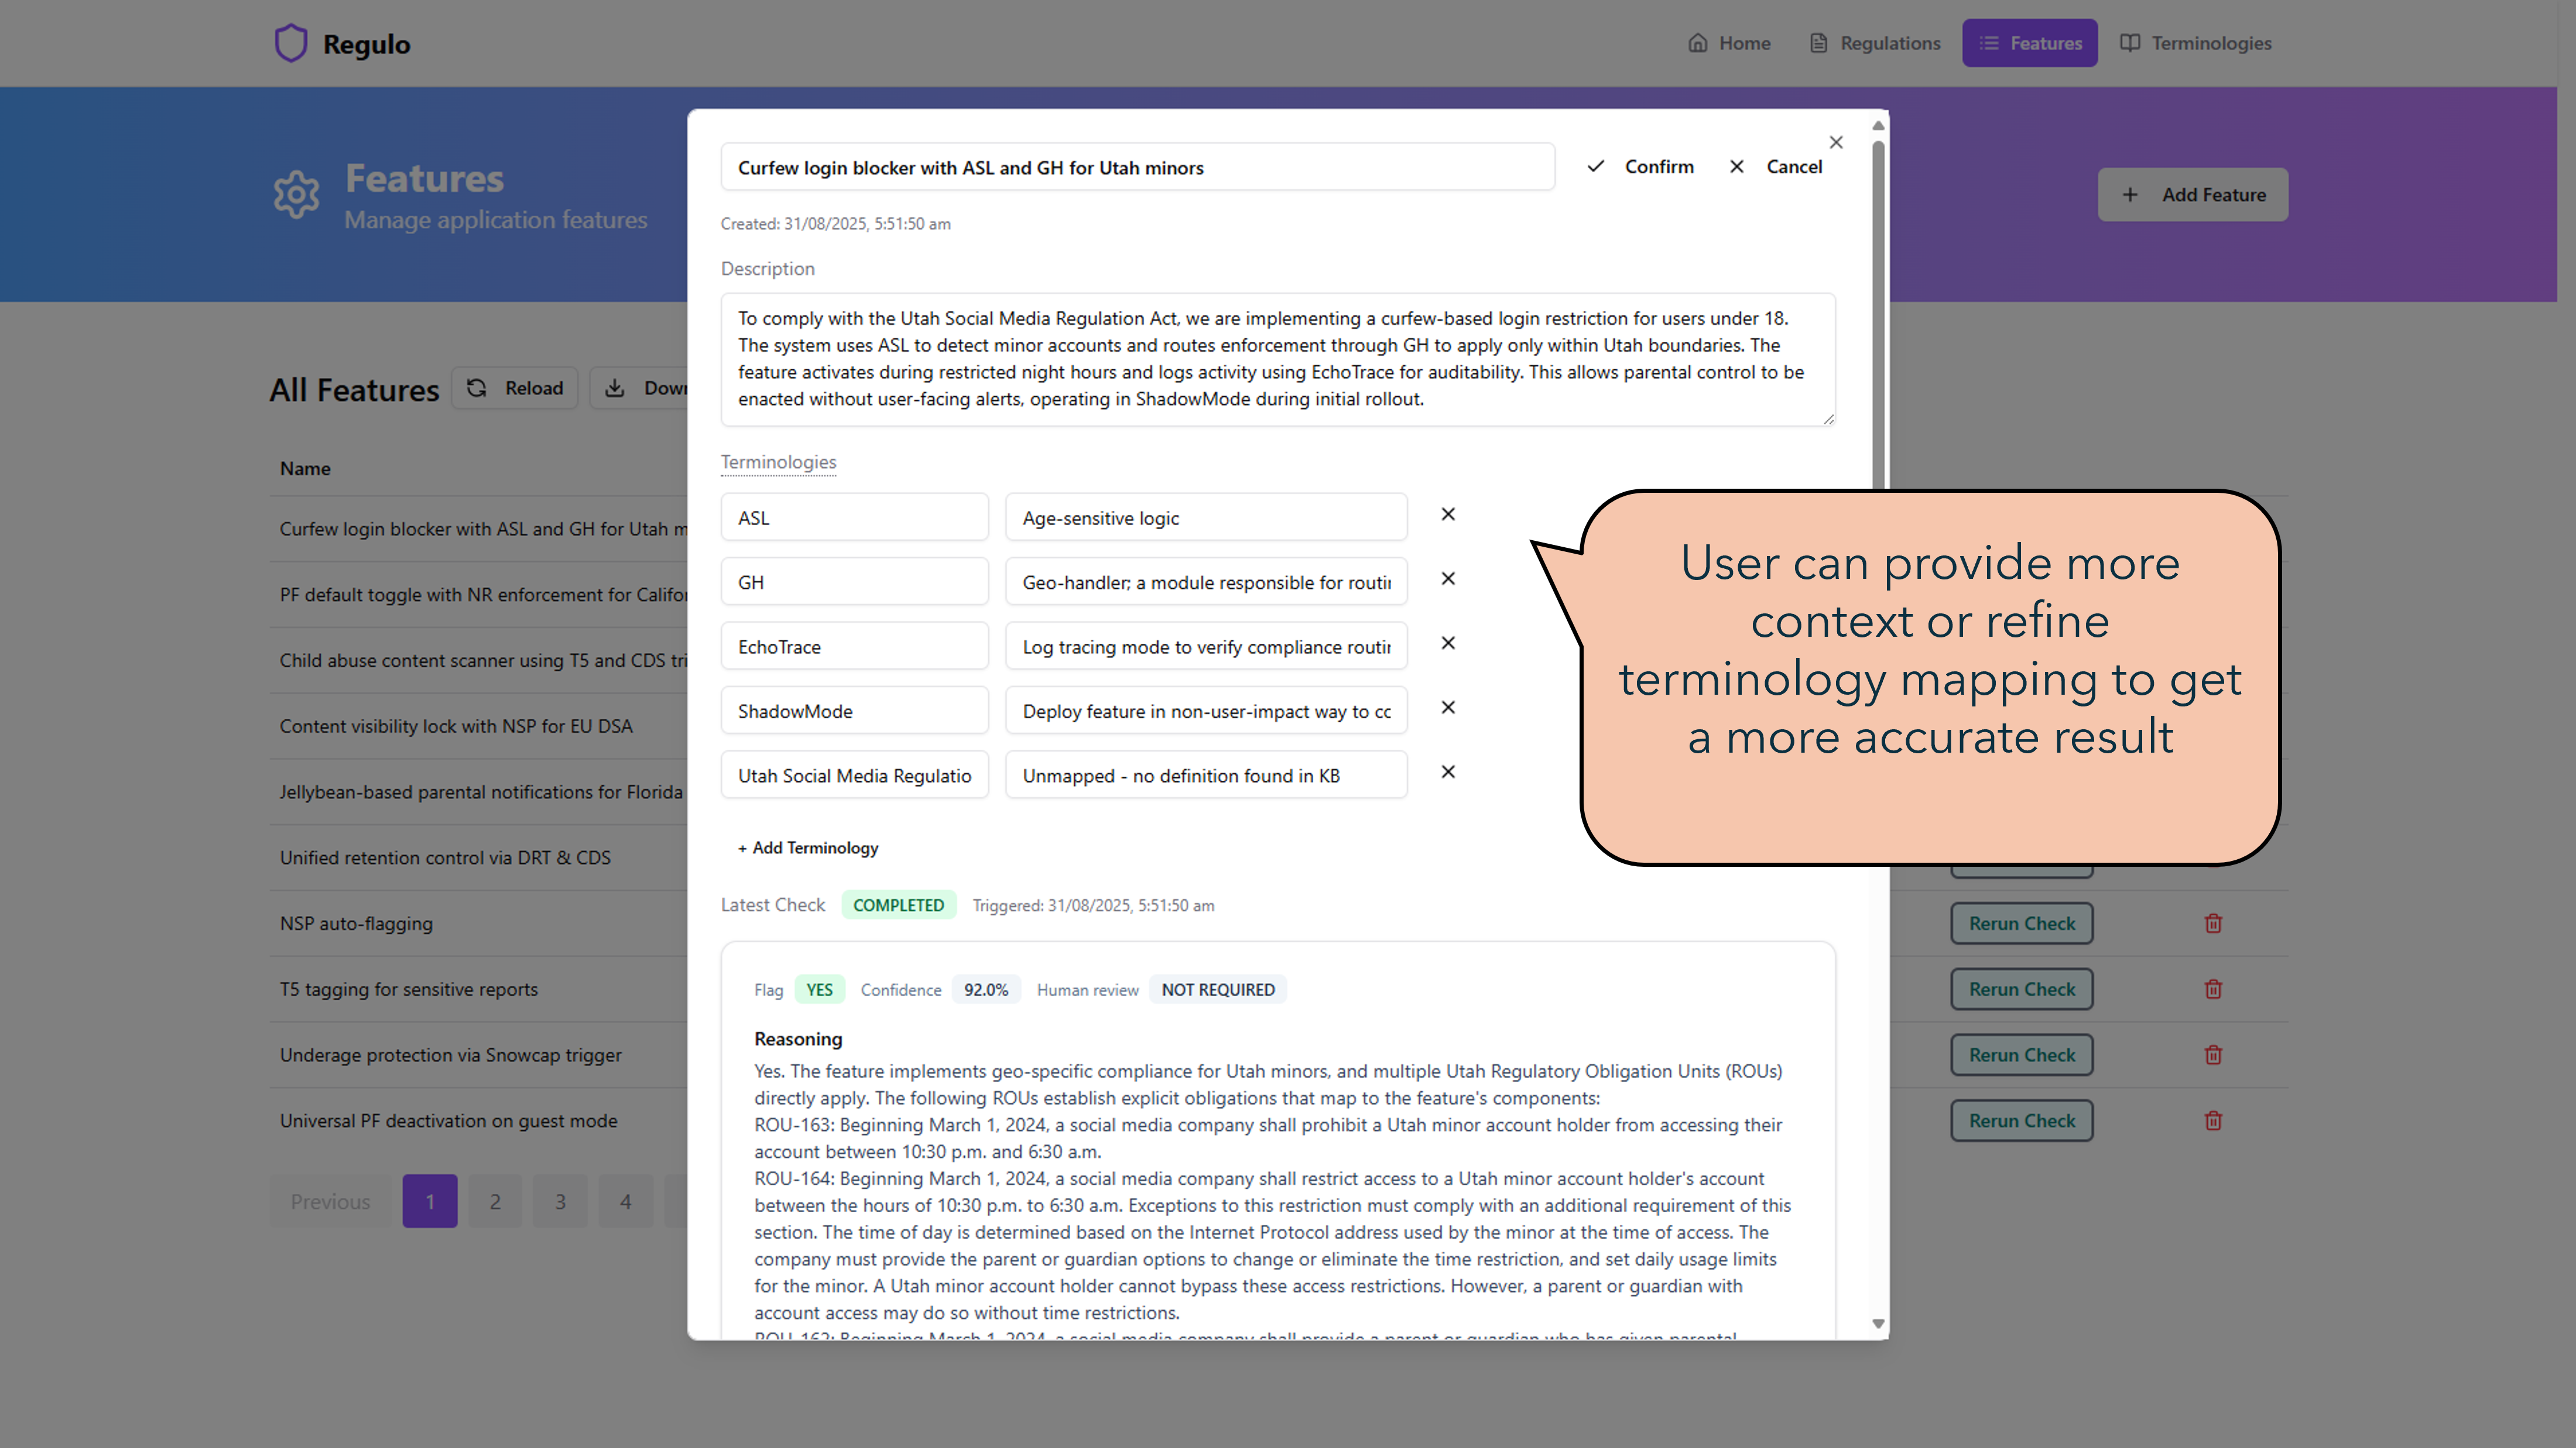Close the feature dialog

click(x=1835, y=142)
